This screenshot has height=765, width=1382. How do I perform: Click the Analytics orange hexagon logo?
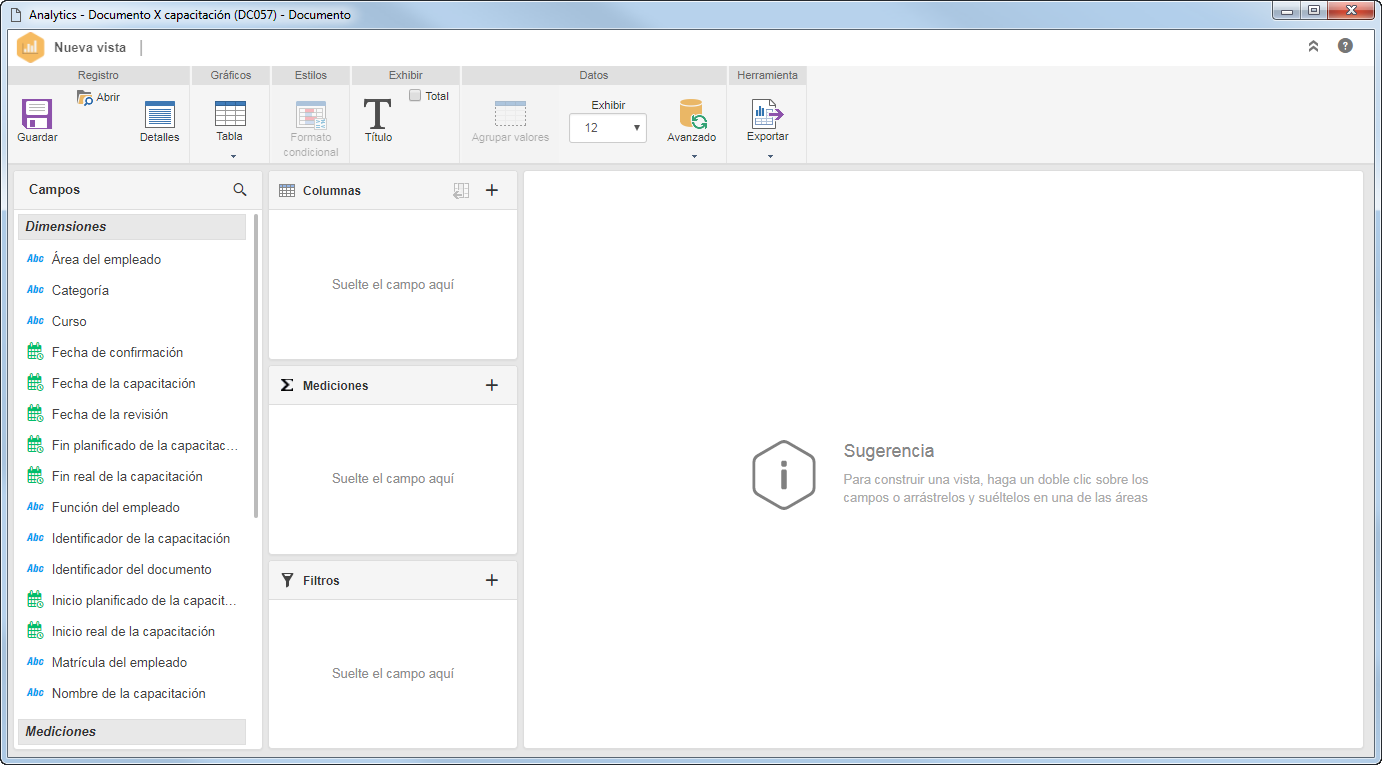pyautogui.click(x=31, y=47)
